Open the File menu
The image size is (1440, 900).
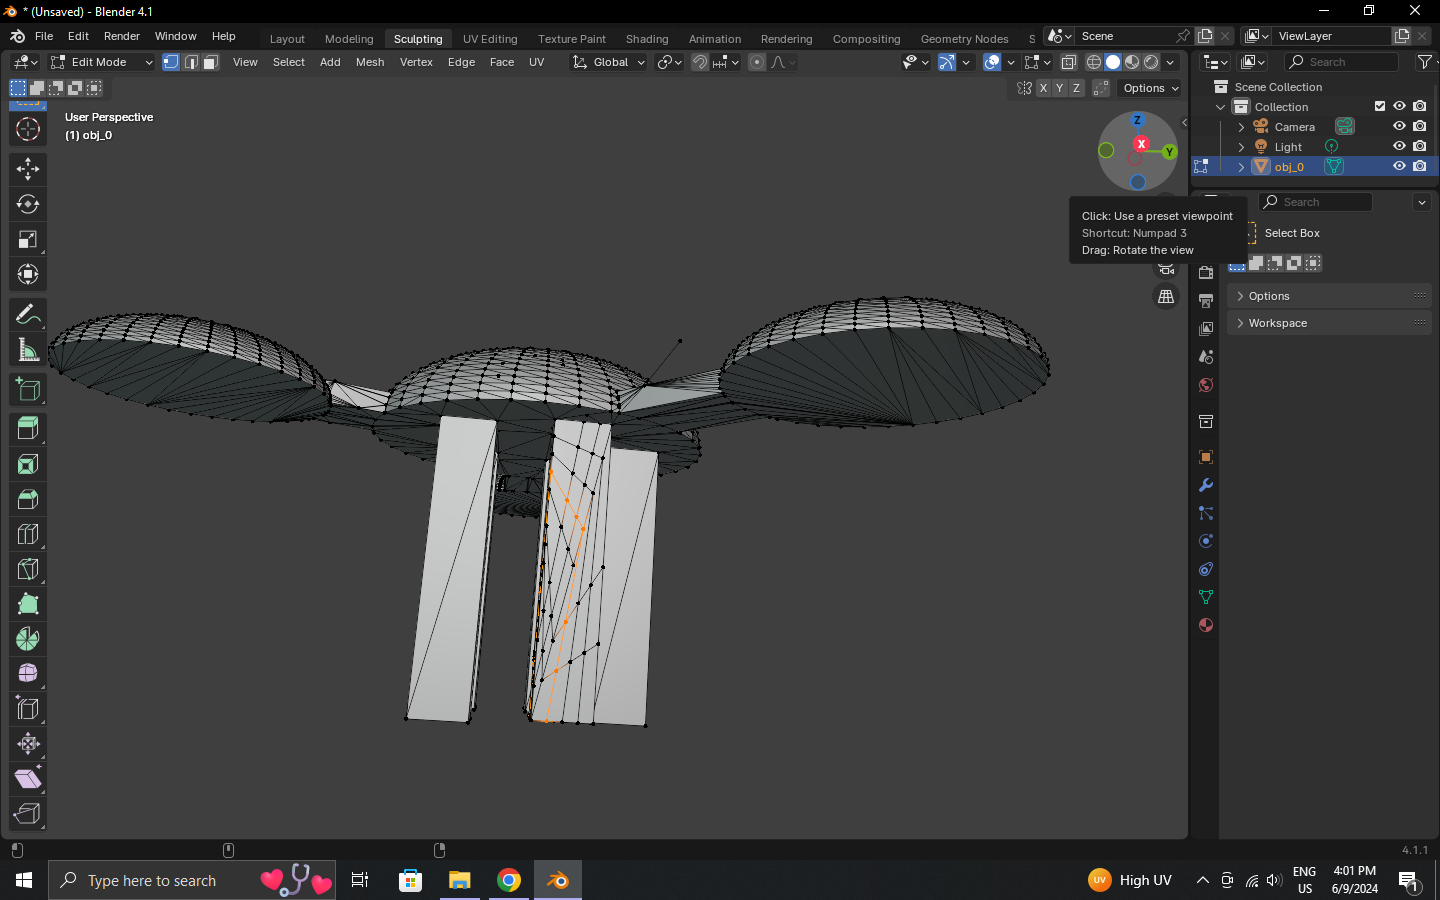pos(44,36)
